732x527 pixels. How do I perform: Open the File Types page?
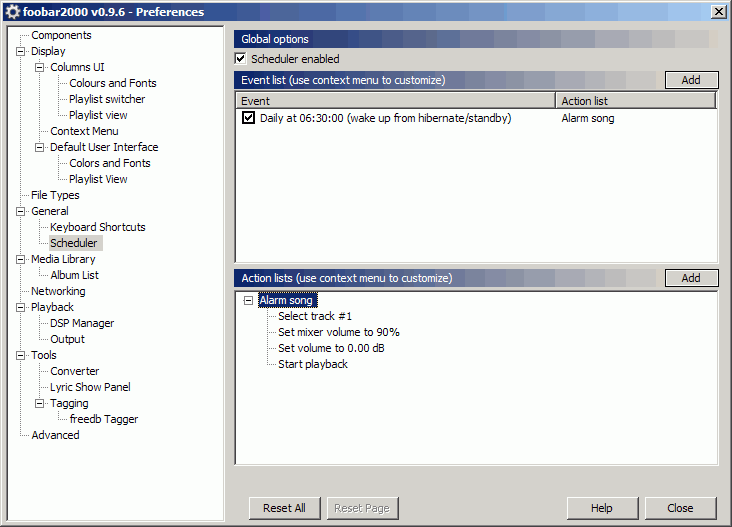point(55,195)
